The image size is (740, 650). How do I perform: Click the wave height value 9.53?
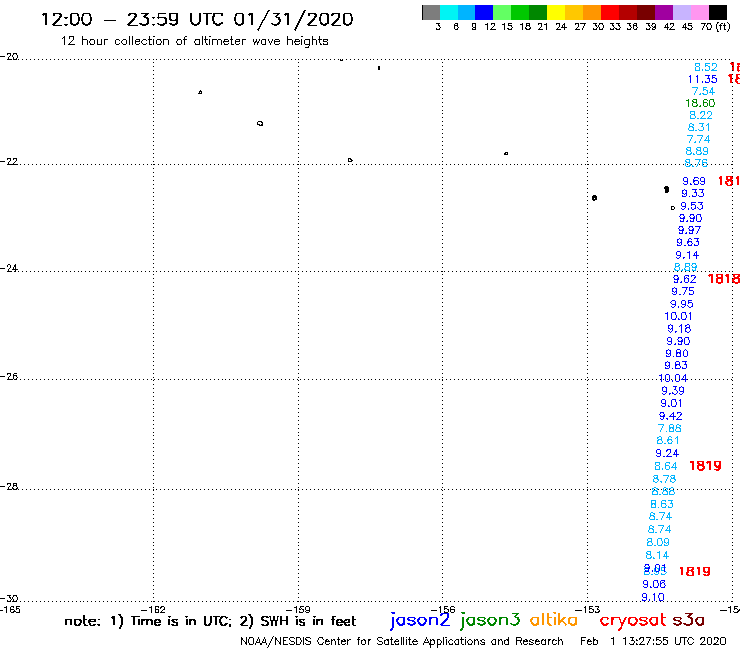point(692,206)
